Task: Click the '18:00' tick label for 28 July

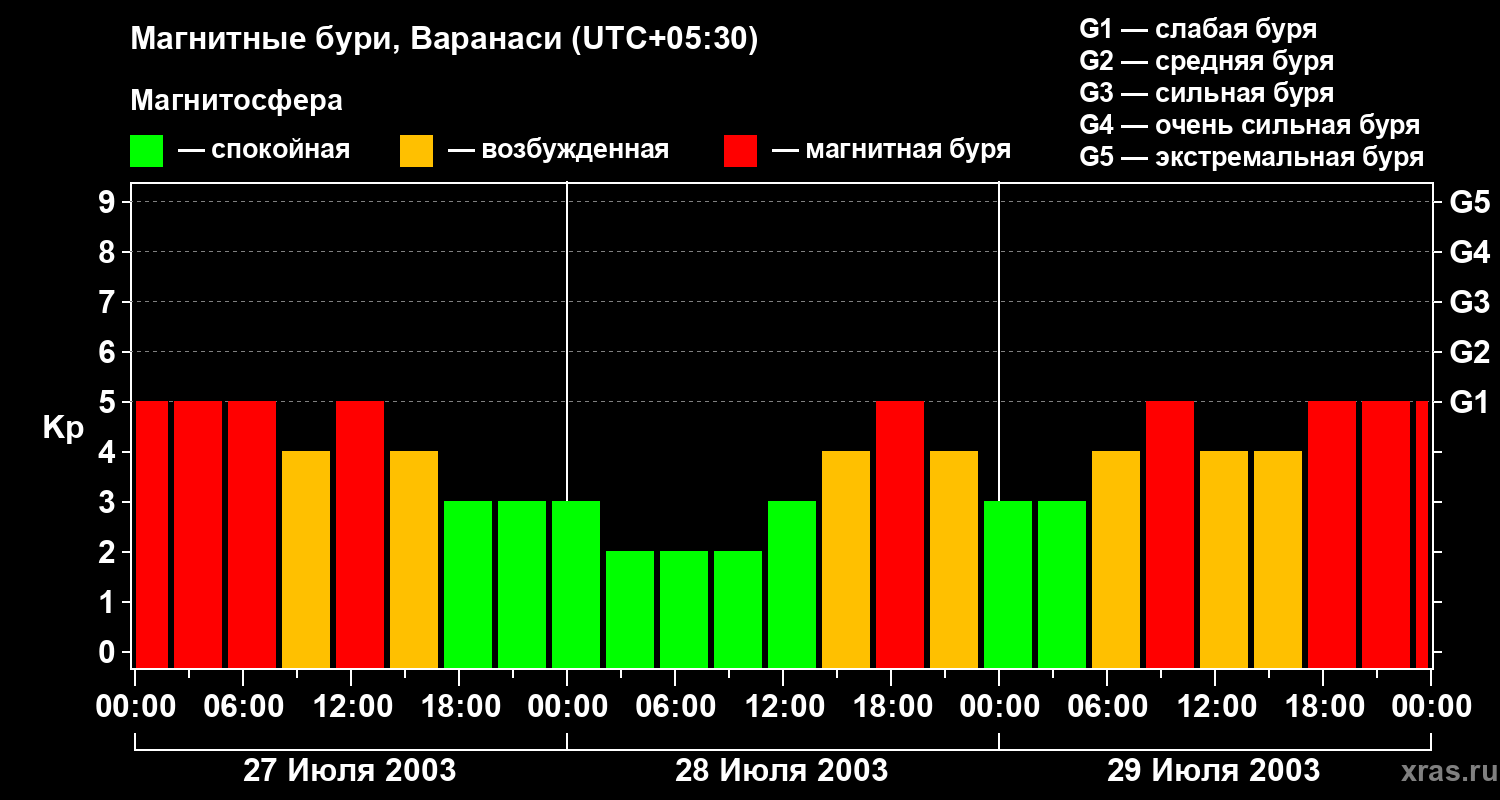Action: tap(891, 707)
